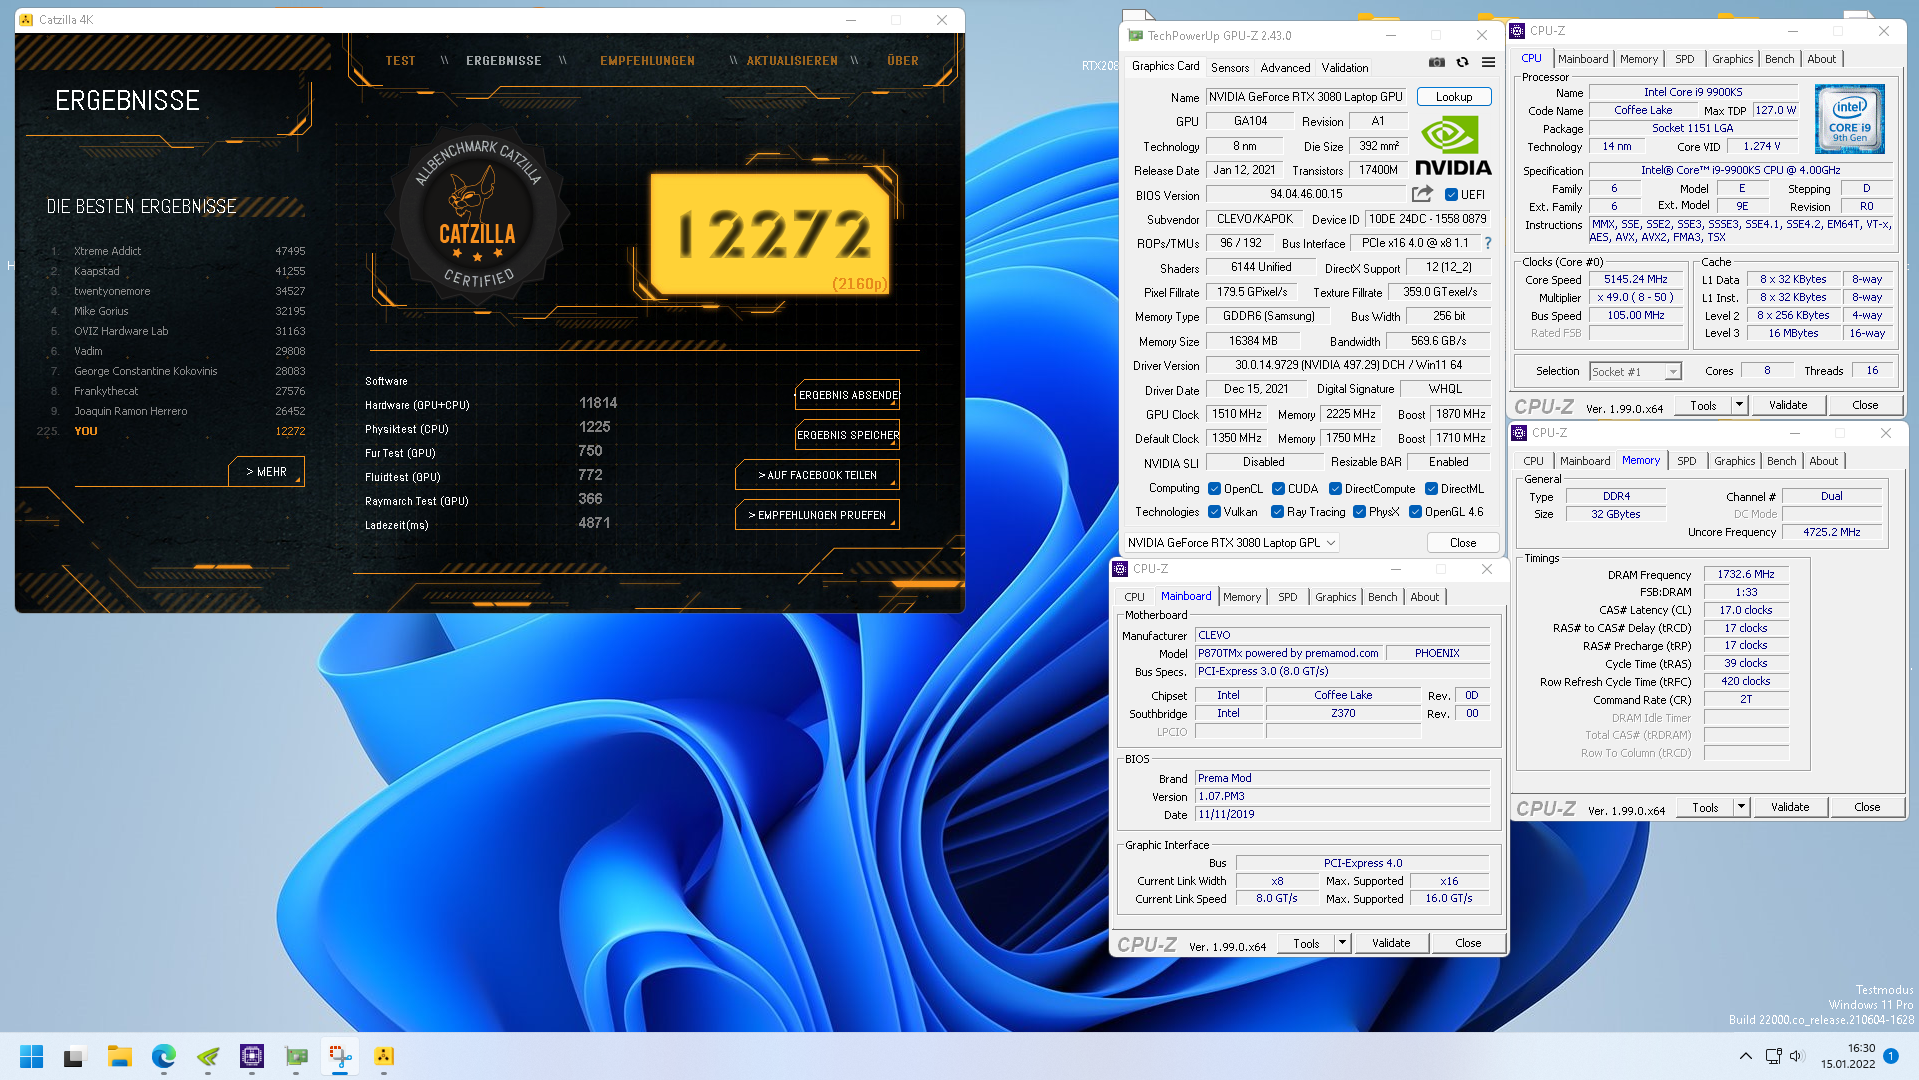The width and height of the screenshot is (1919, 1080).
Task: Open the NVIDIA GeForce taskbar icon
Action: pos(207,1056)
